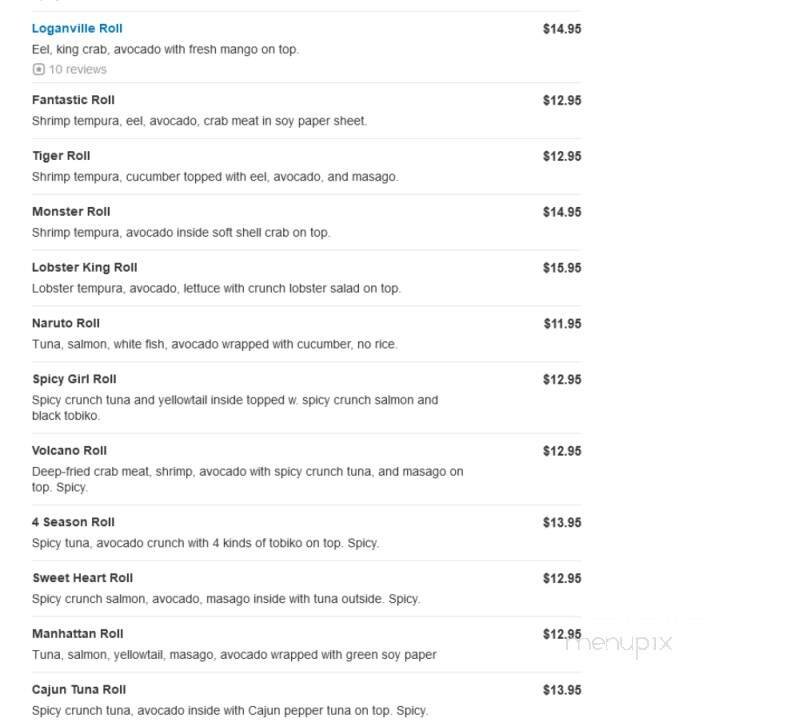Open the Loganville Roll link
This screenshot has width=798, height=726.
coord(77,29)
